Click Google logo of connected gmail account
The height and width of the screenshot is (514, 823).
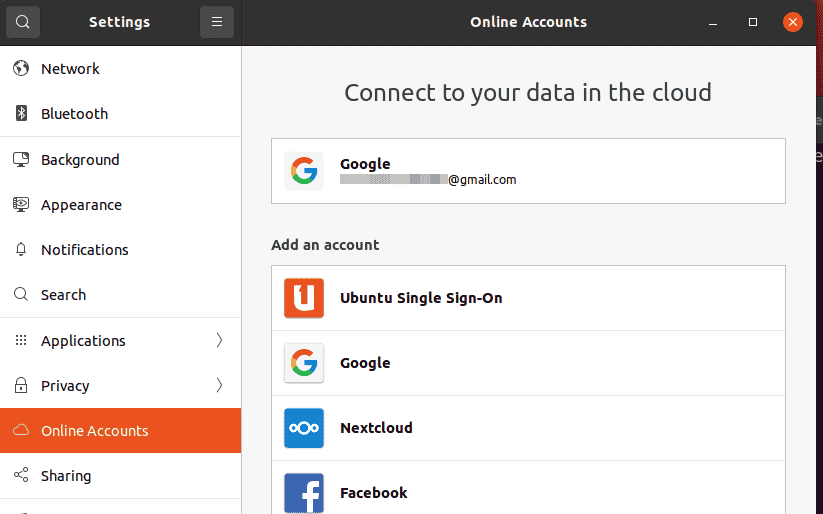tap(304, 171)
